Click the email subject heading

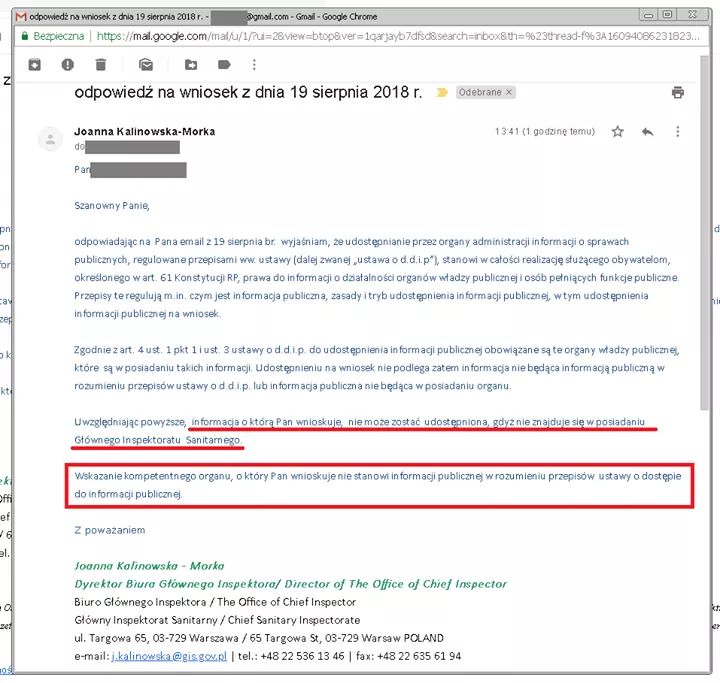tap(248, 92)
